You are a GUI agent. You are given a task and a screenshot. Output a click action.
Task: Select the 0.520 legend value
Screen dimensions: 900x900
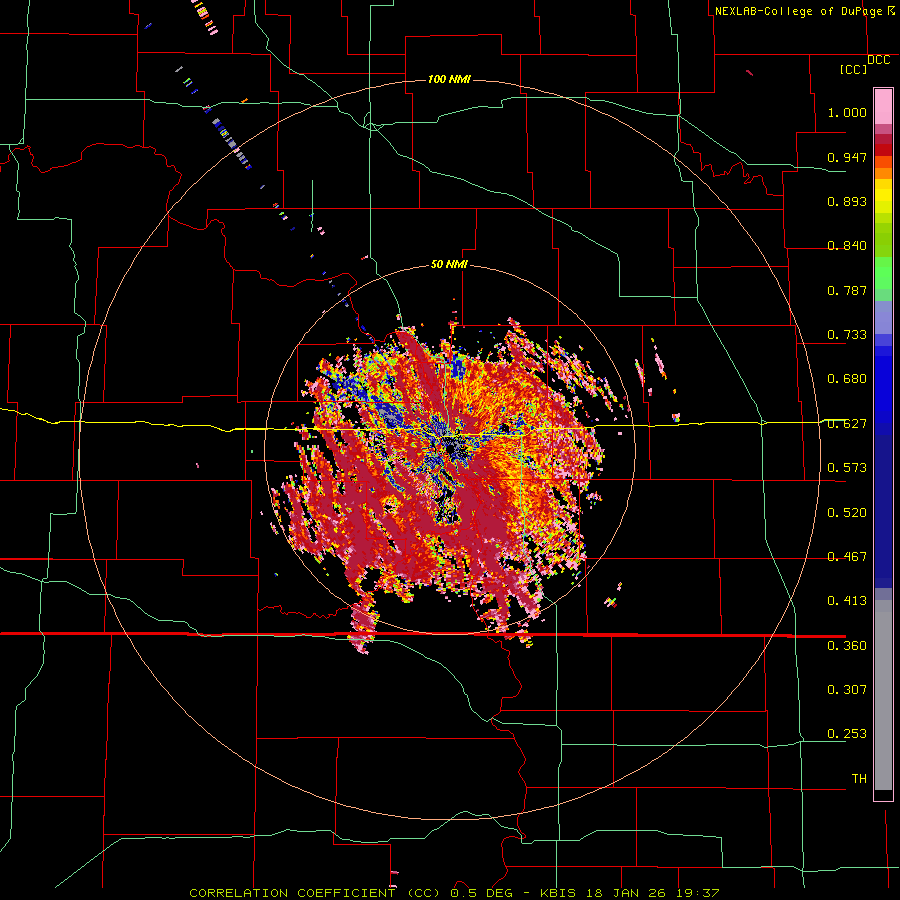coord(847,513)
